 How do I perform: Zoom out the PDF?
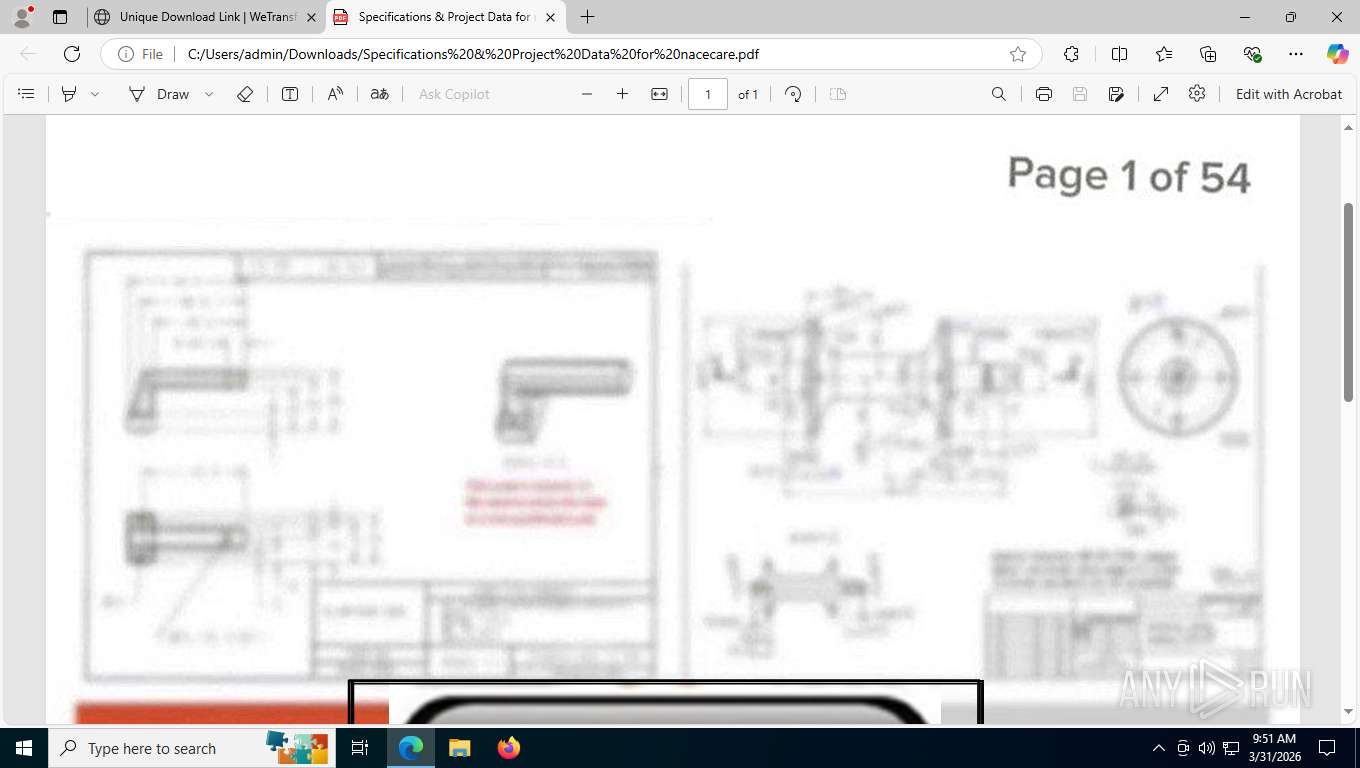pyautogui.click(x=587, y=94)
